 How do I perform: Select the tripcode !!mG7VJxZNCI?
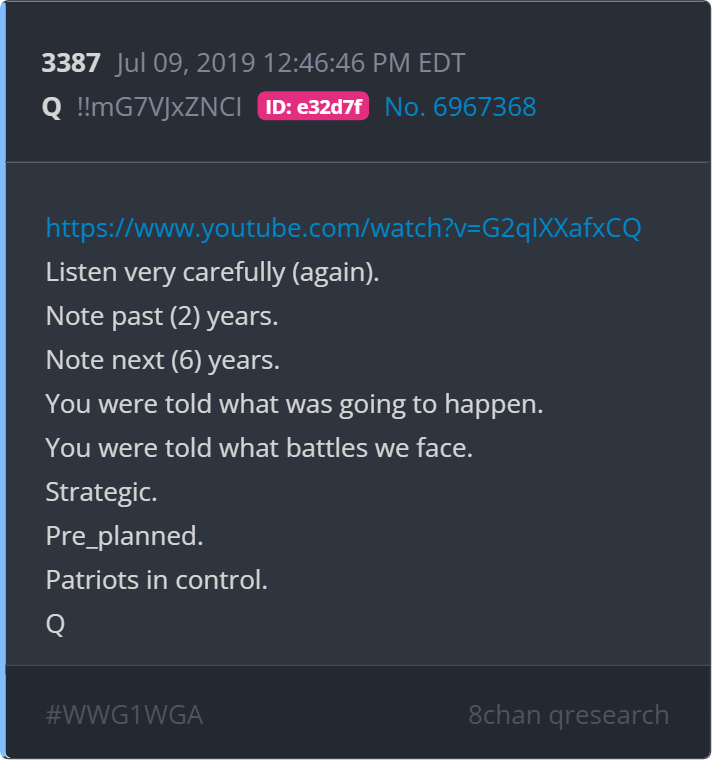[159, 107]
